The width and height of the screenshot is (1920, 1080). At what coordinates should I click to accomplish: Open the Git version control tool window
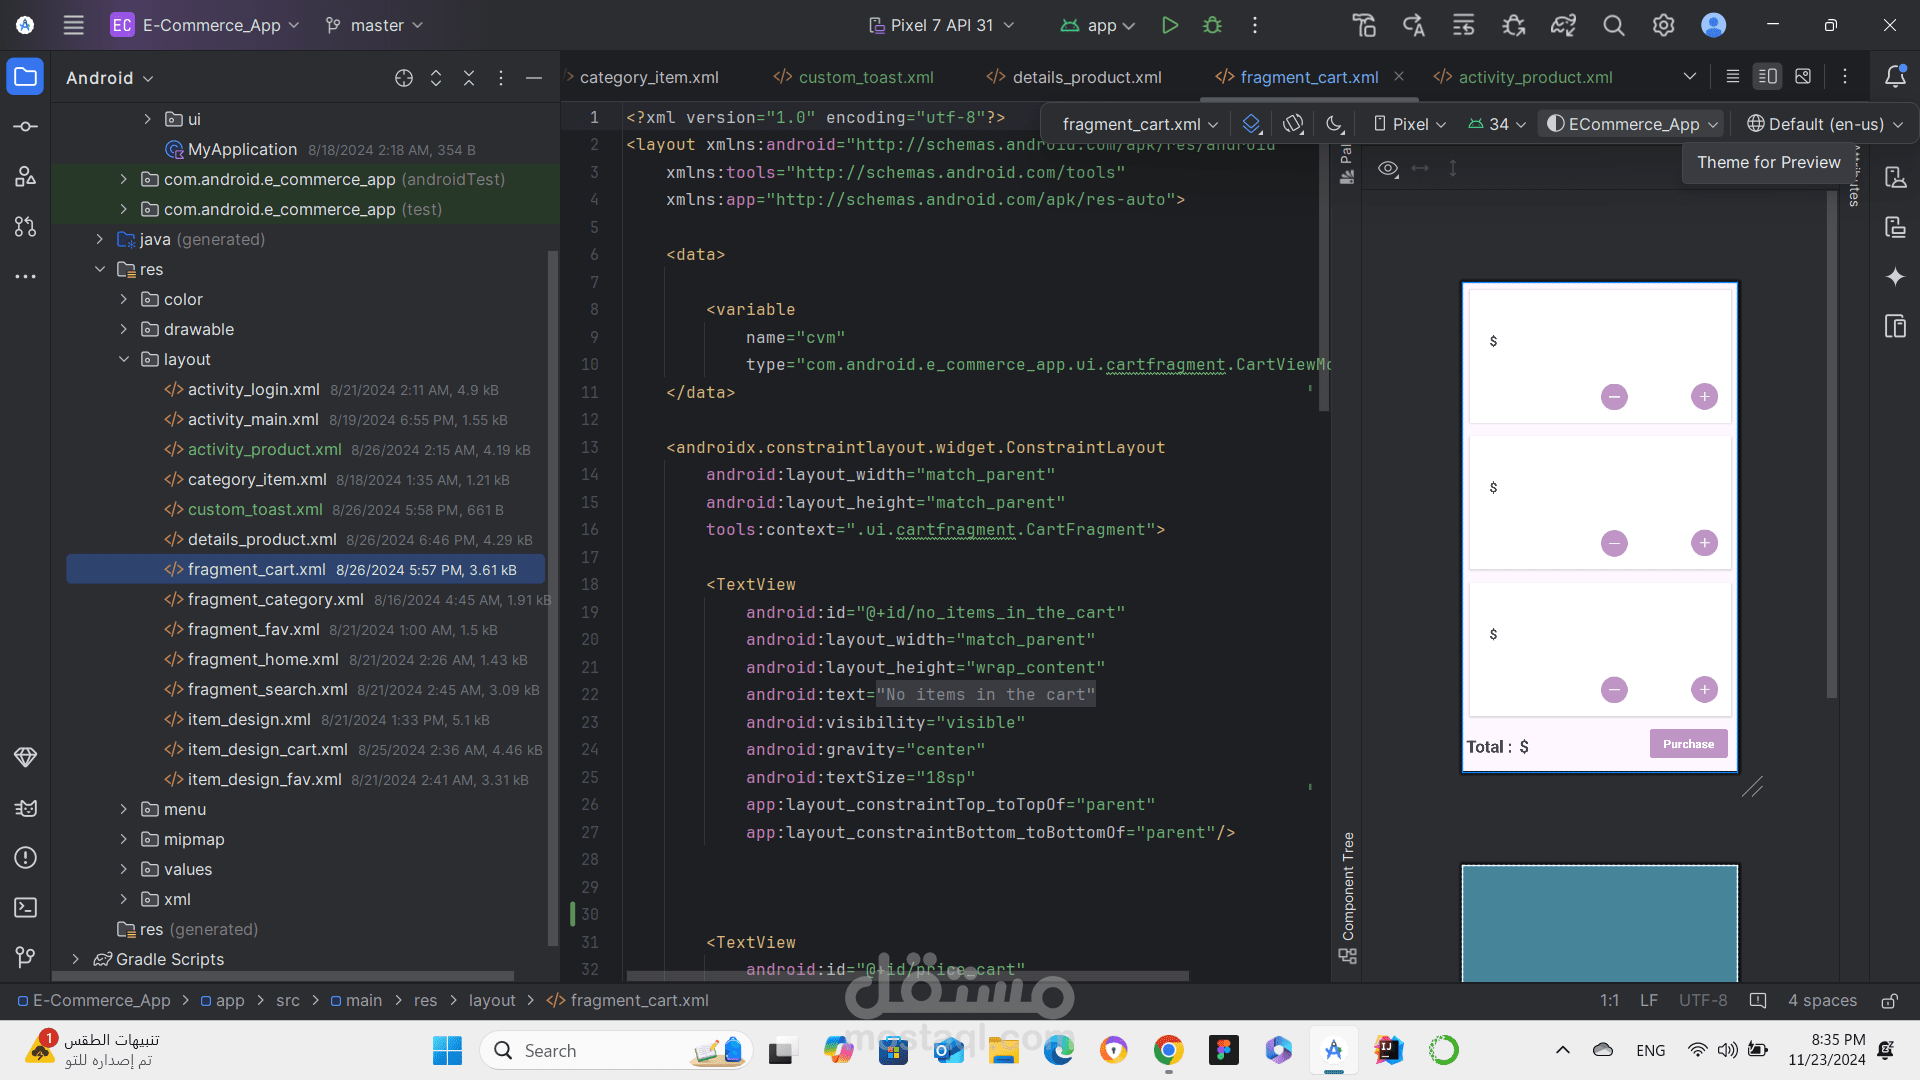tap(25, 957)
